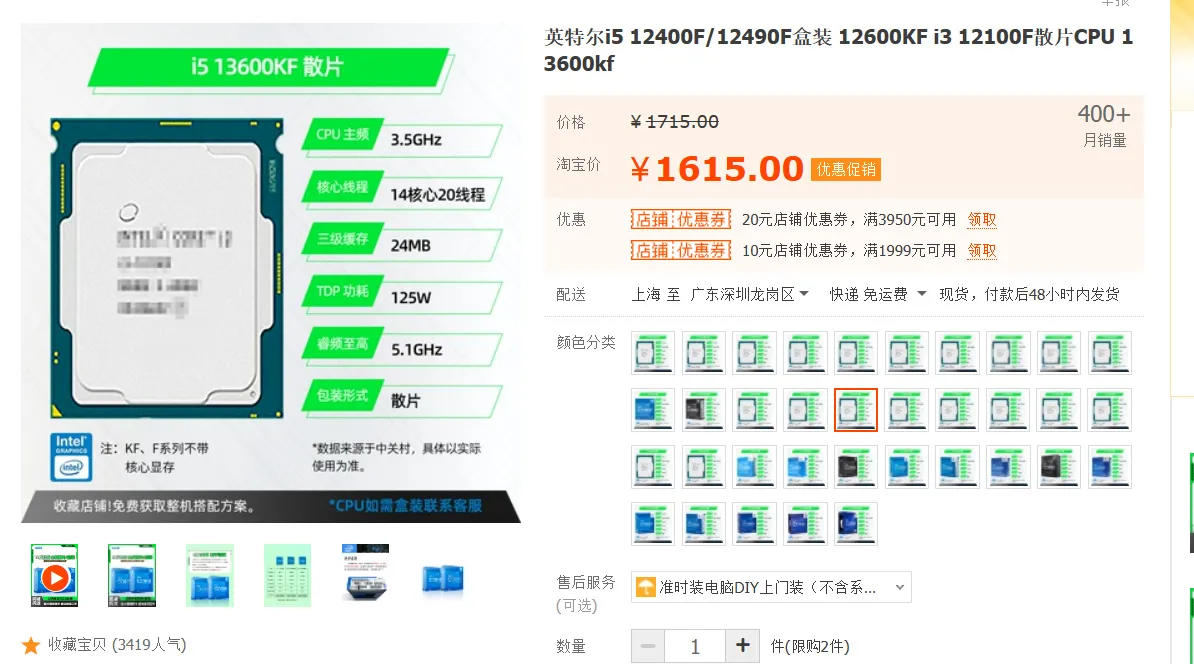Screen dimensions: 1194x664
Task: Expand the 快递 免运费 shipping dropdown
Action: [877, 295]
